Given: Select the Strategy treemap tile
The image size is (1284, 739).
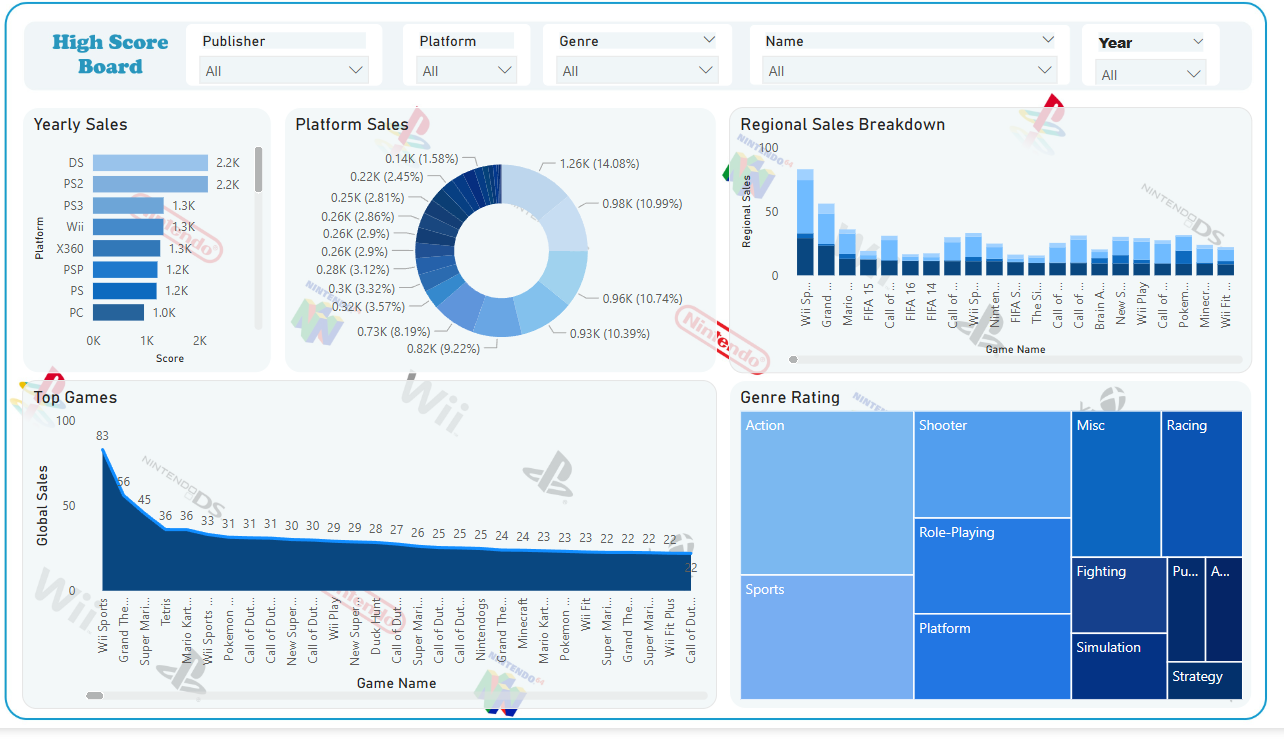Looking at the screenshot, I should coord(1205,681).
